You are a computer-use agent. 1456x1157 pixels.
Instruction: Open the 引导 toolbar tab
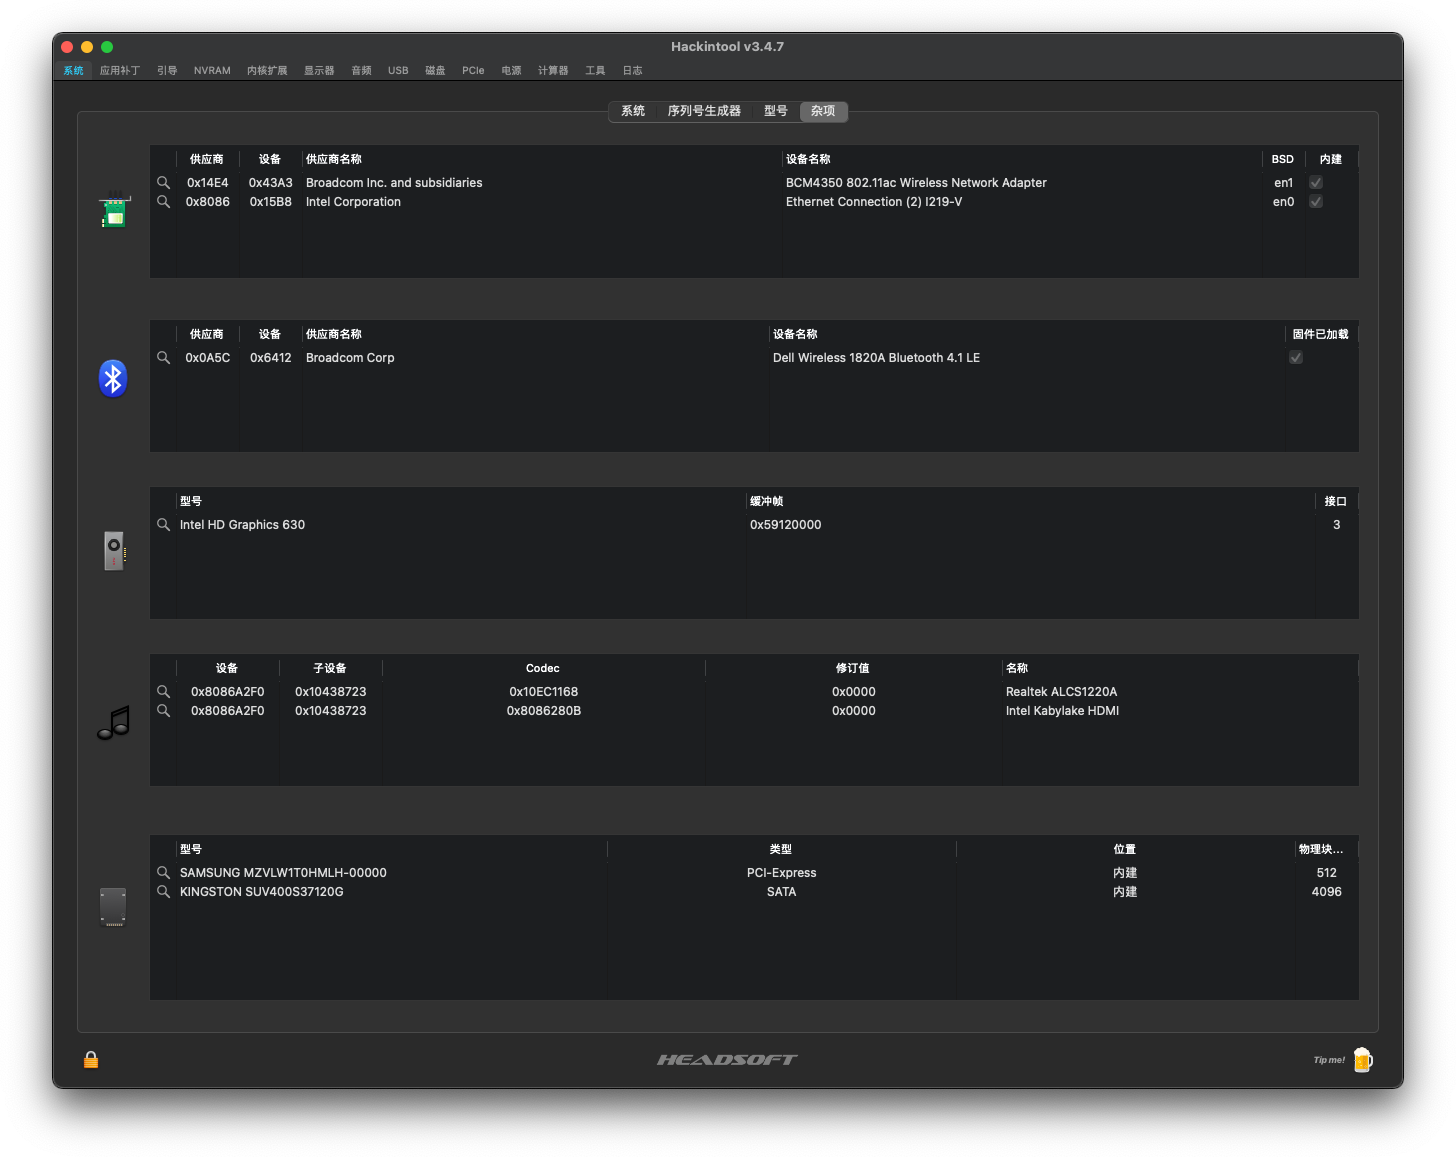(167, 71)
